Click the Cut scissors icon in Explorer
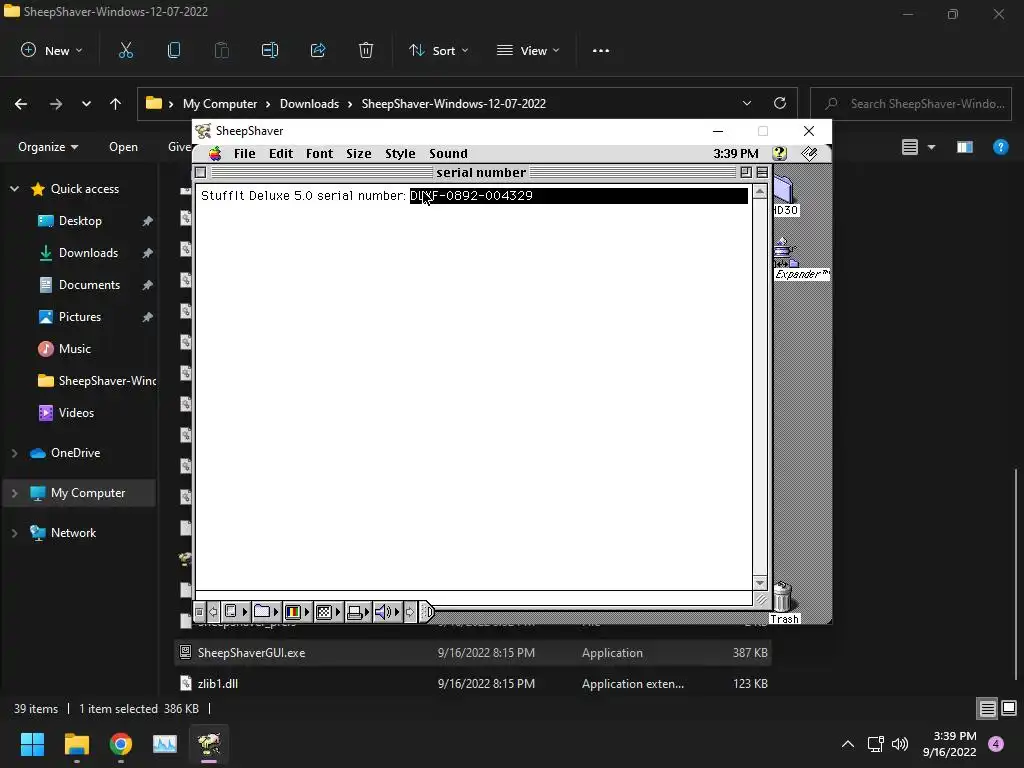 coord(125,50)
